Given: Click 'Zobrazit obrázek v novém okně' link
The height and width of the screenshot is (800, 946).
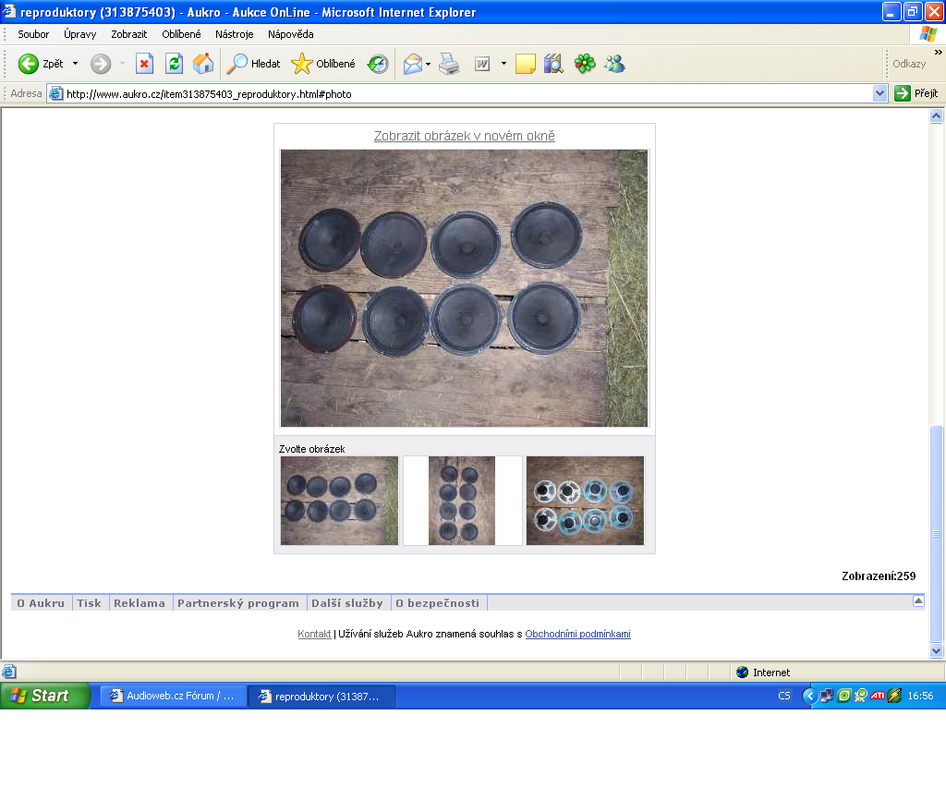Looking at the screenshot, I should click(465, 136).
